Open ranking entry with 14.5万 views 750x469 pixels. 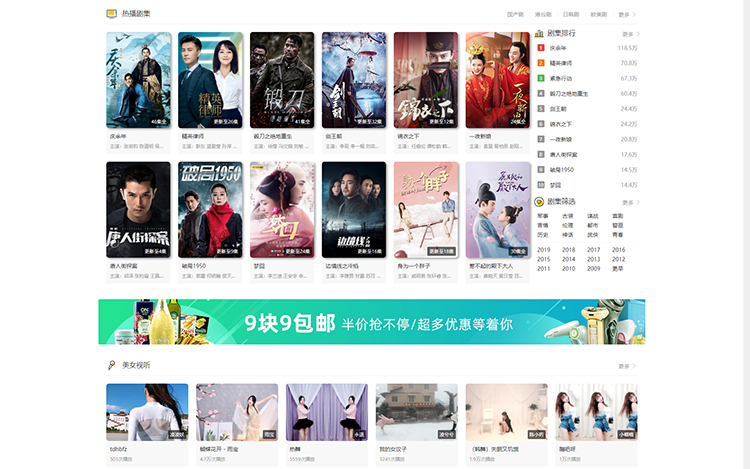(x=587, y=170)
